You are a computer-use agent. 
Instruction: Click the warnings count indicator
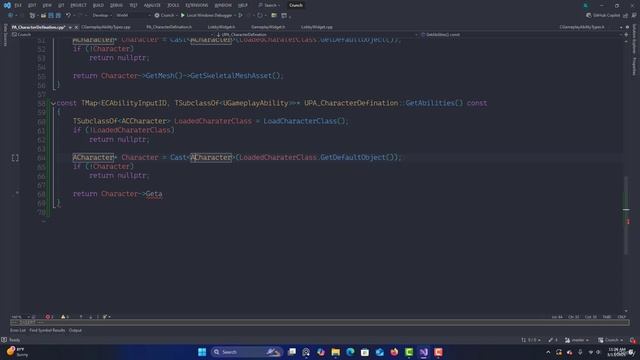pyautogui.click(x=64, y=317)
